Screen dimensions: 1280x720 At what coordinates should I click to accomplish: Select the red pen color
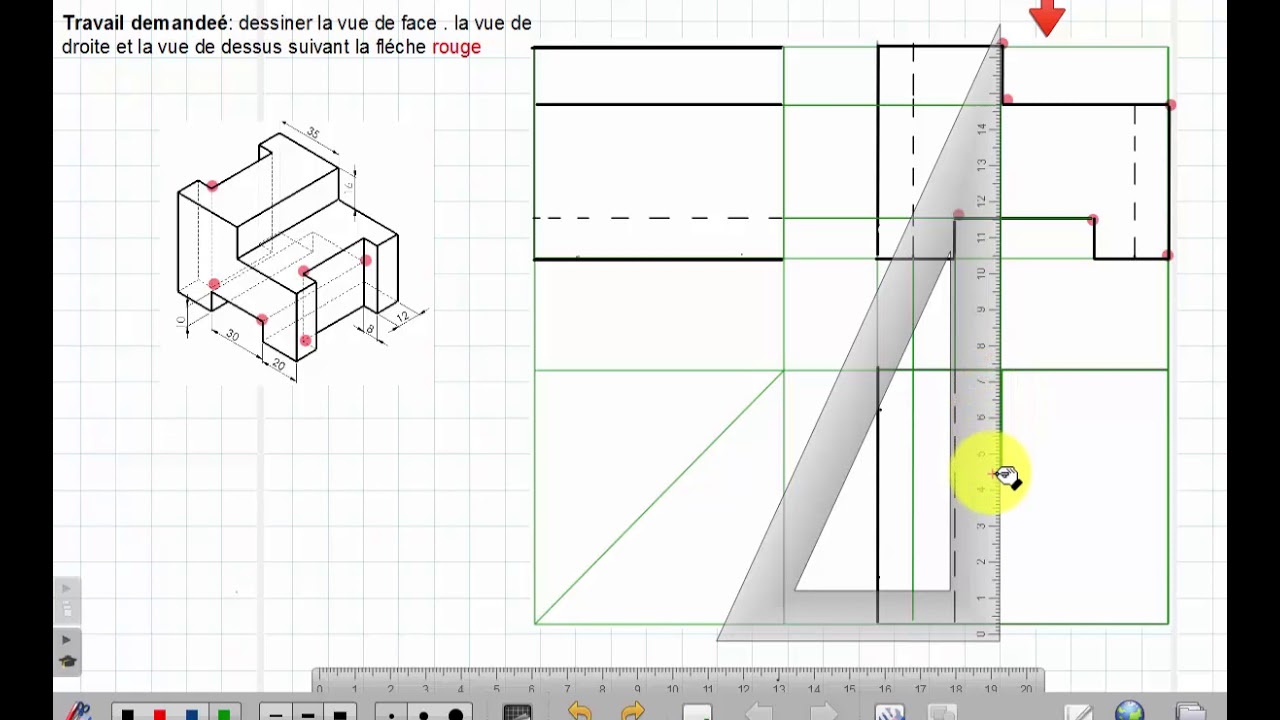(160, 714)
